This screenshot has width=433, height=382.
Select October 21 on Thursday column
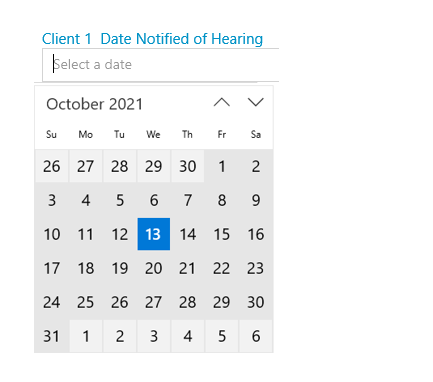pyautogui.click(x=188, y=268)
